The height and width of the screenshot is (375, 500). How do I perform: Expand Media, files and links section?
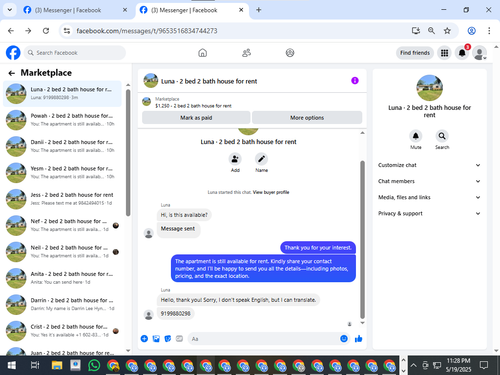click(429, 197)
